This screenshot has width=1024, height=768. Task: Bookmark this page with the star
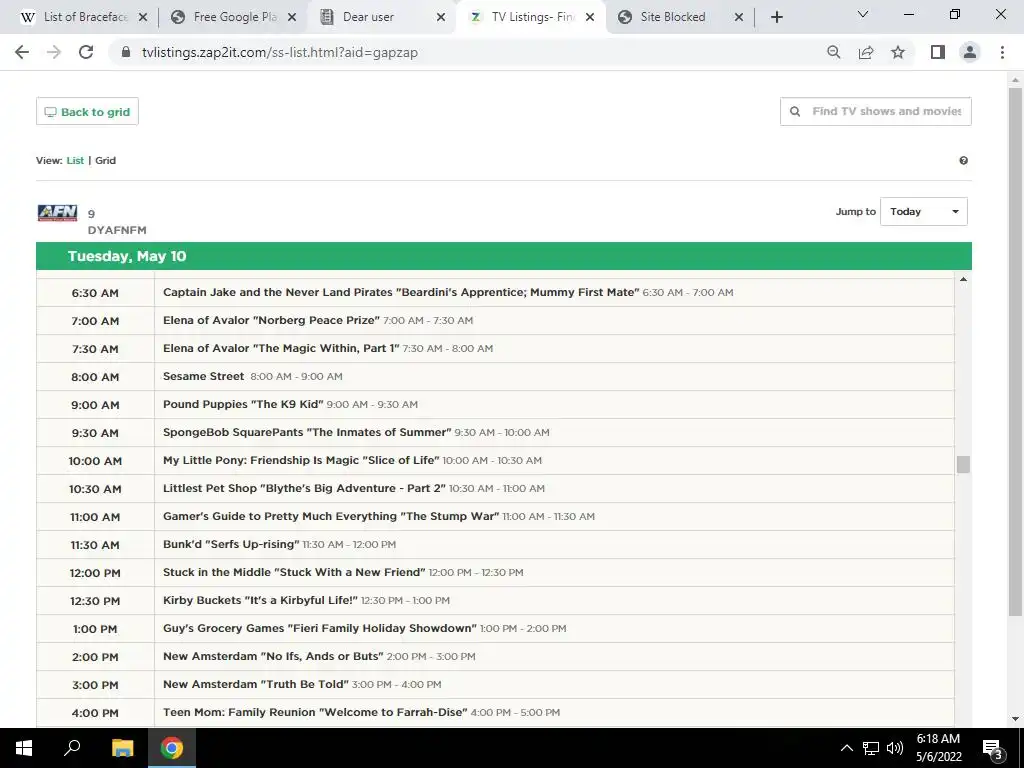(898, 52)
